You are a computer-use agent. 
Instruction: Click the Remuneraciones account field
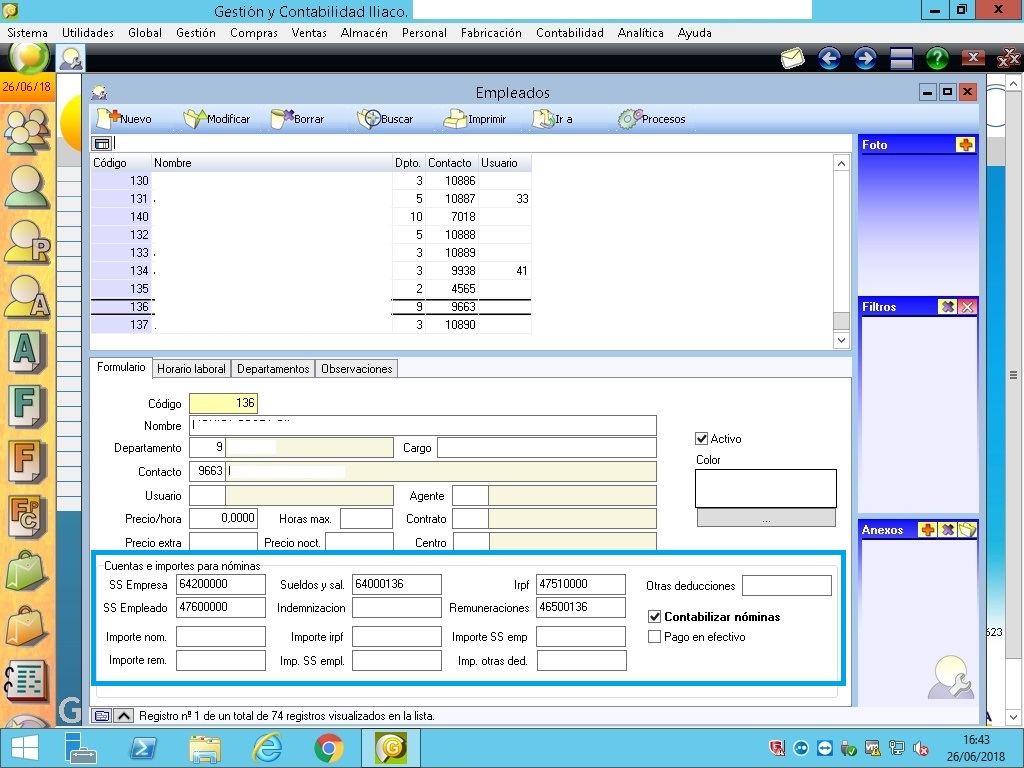pos(581,607)
